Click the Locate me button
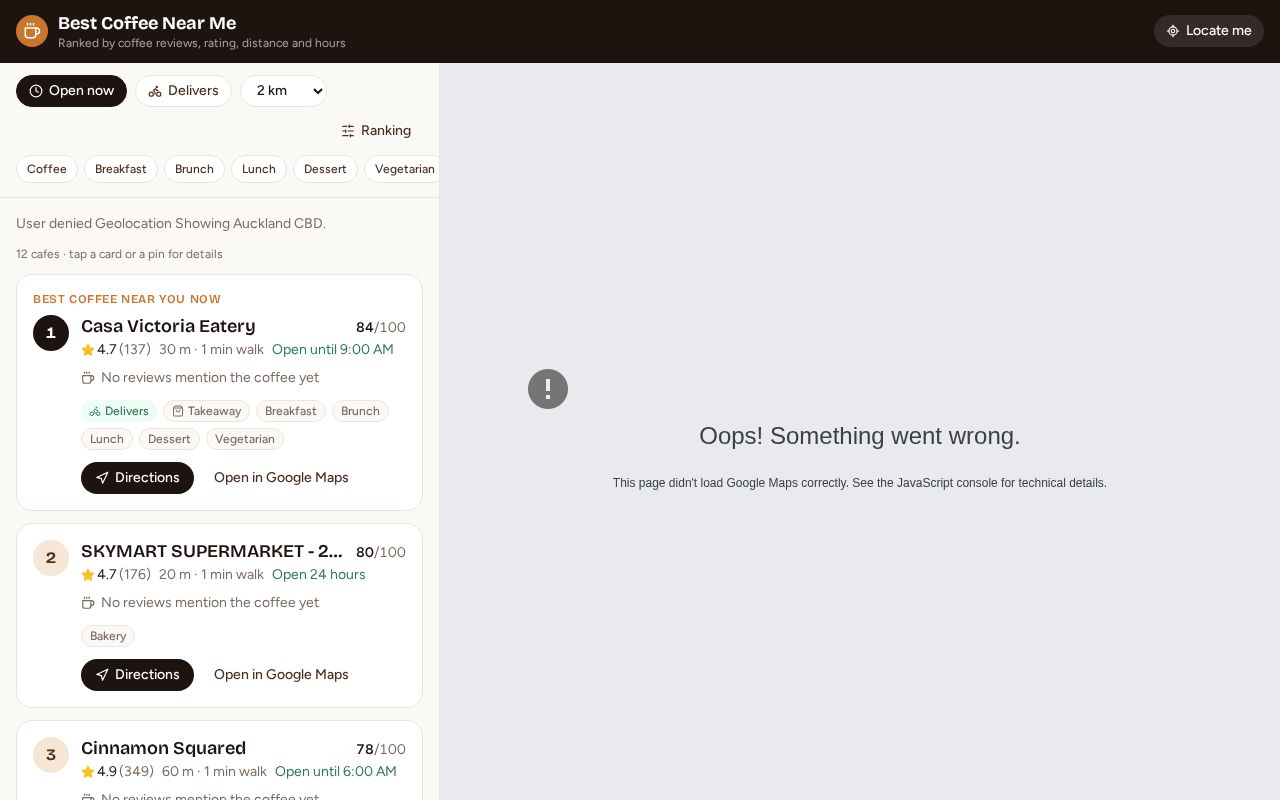This screenshot has height=800, width=1280. point(1209,31)
